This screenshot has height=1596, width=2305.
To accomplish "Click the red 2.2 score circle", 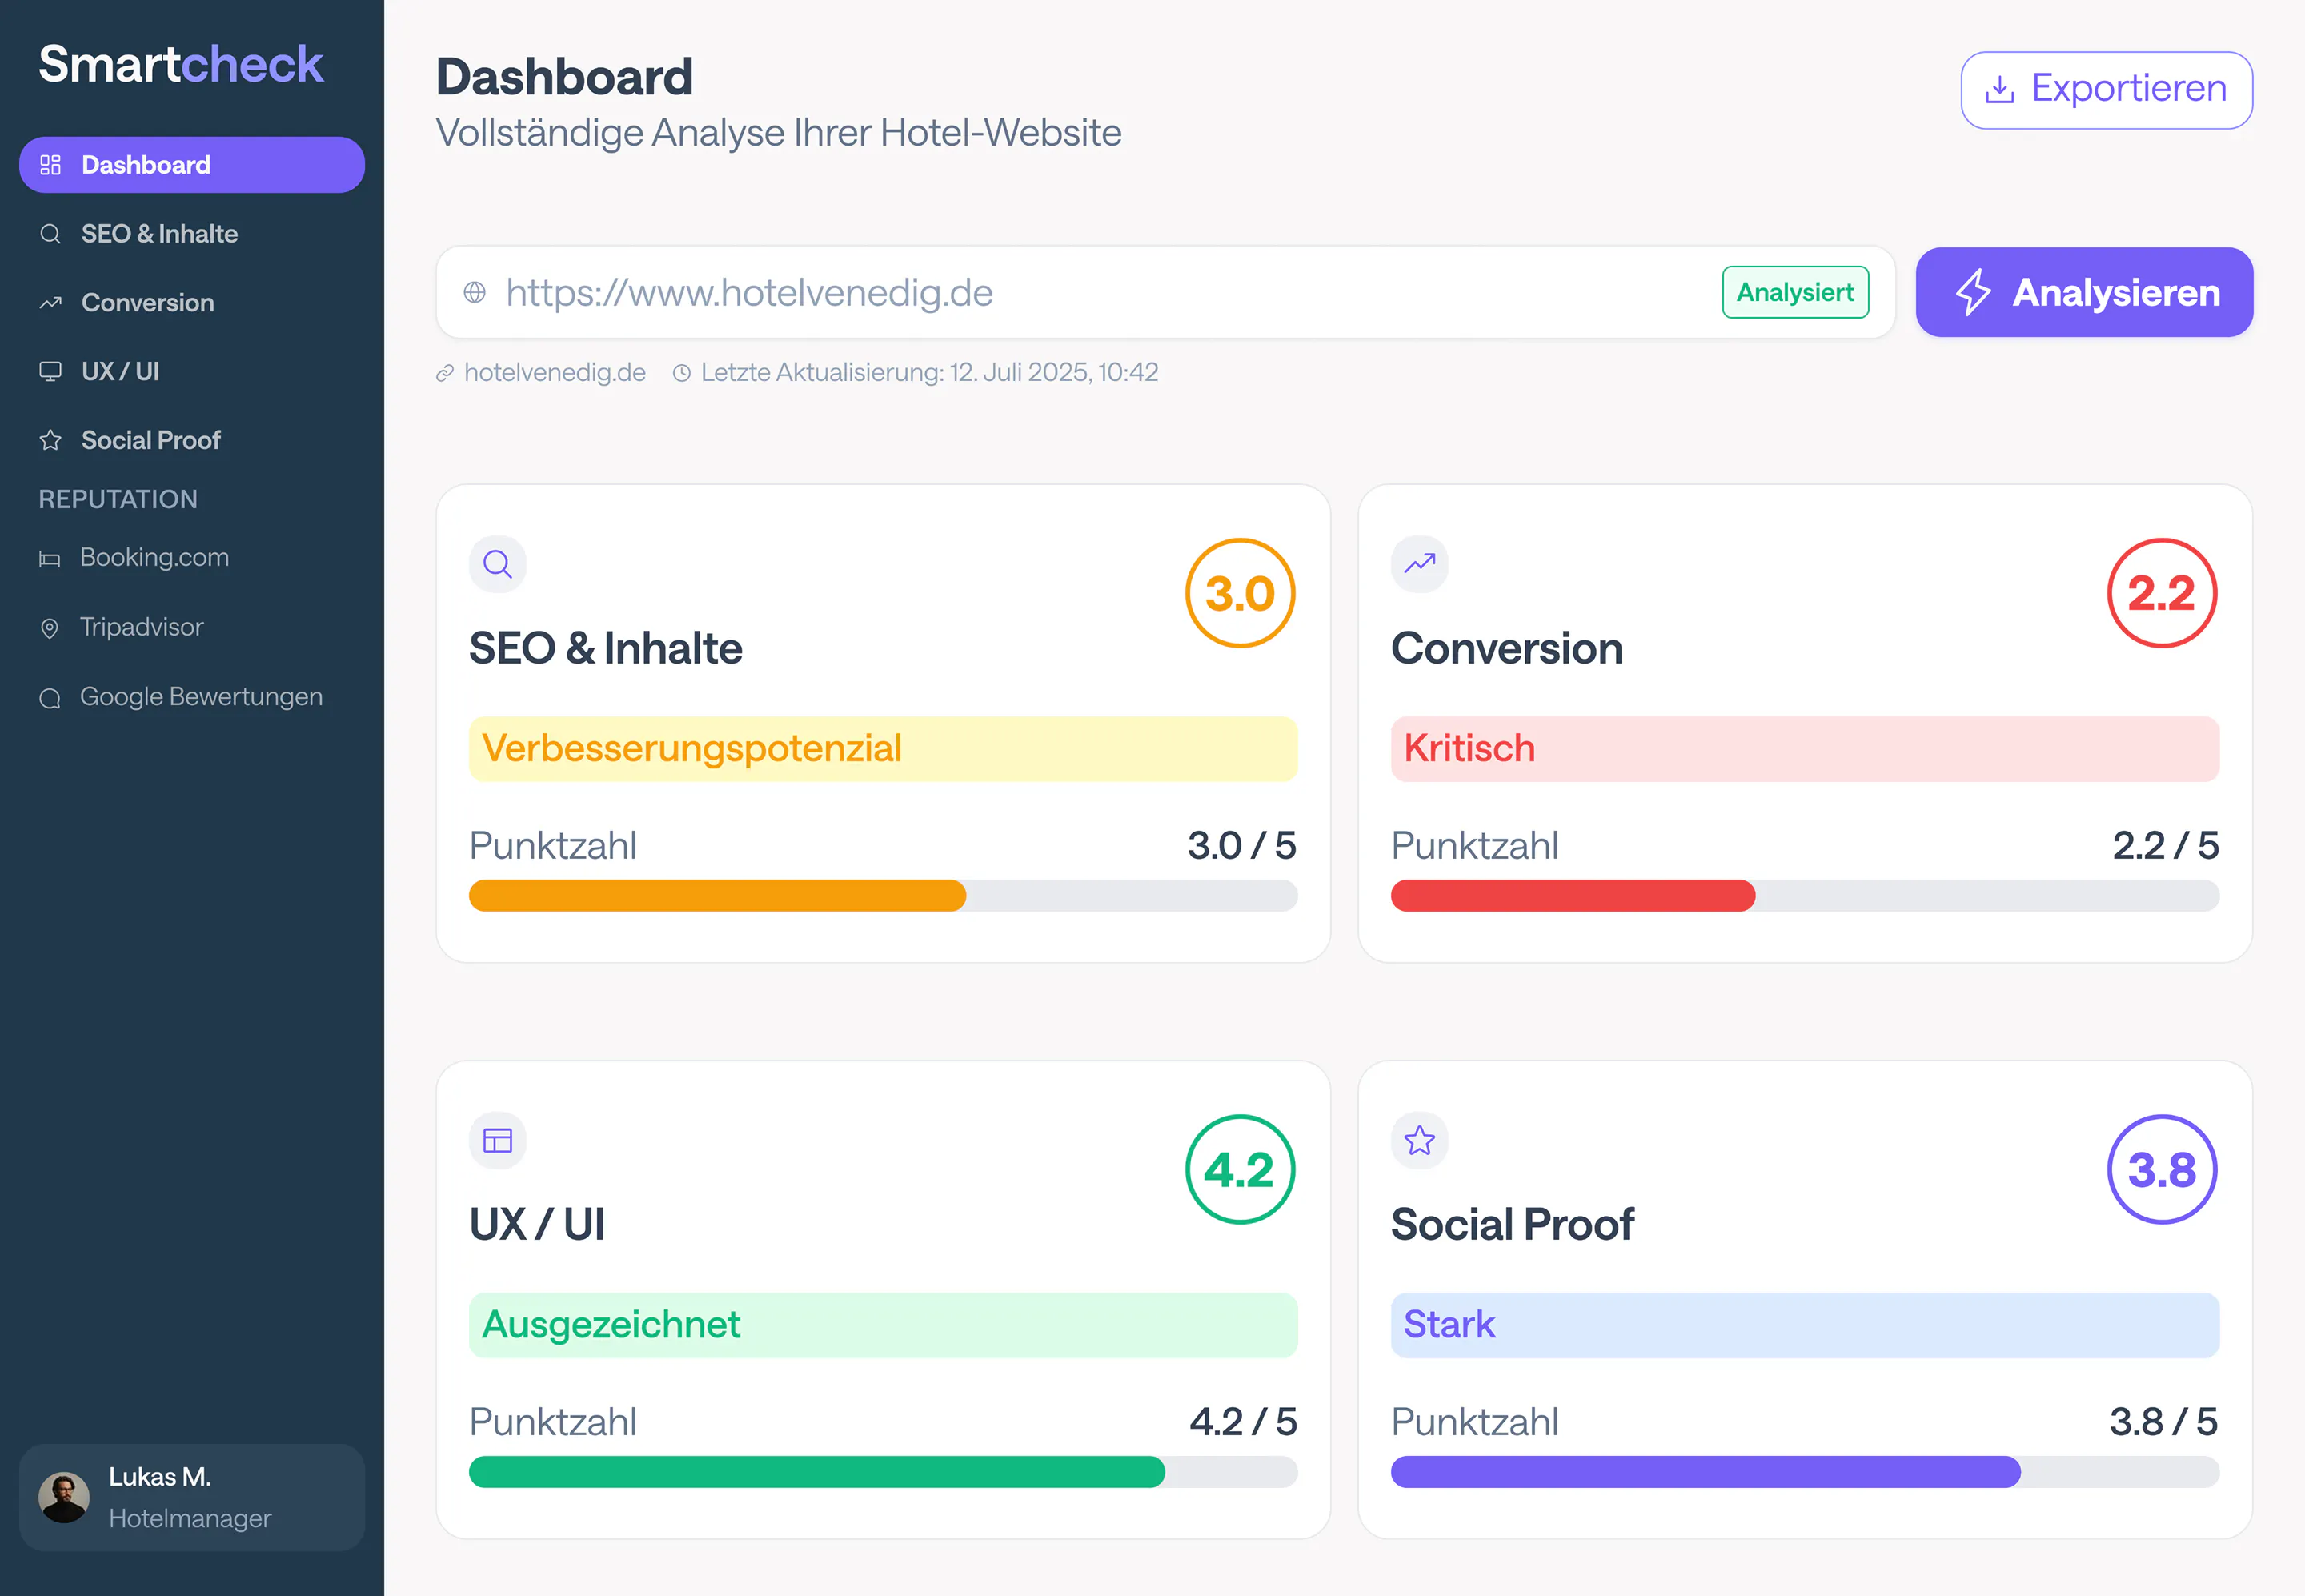I will (2162, 593).
